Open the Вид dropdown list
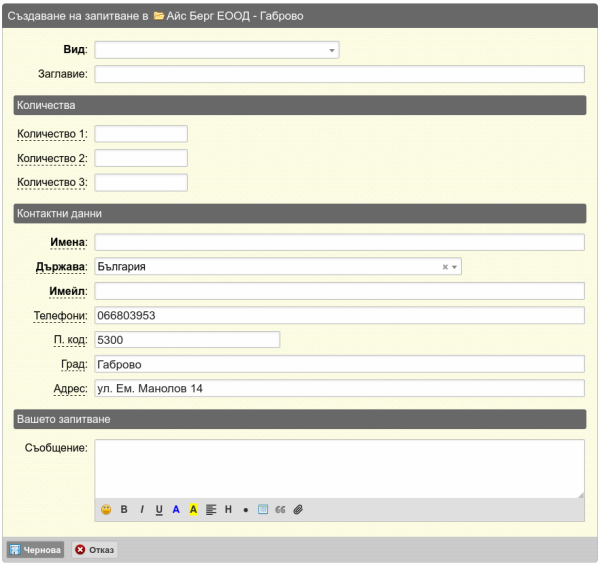Screen dimensions: 600x566 [217, 50]
